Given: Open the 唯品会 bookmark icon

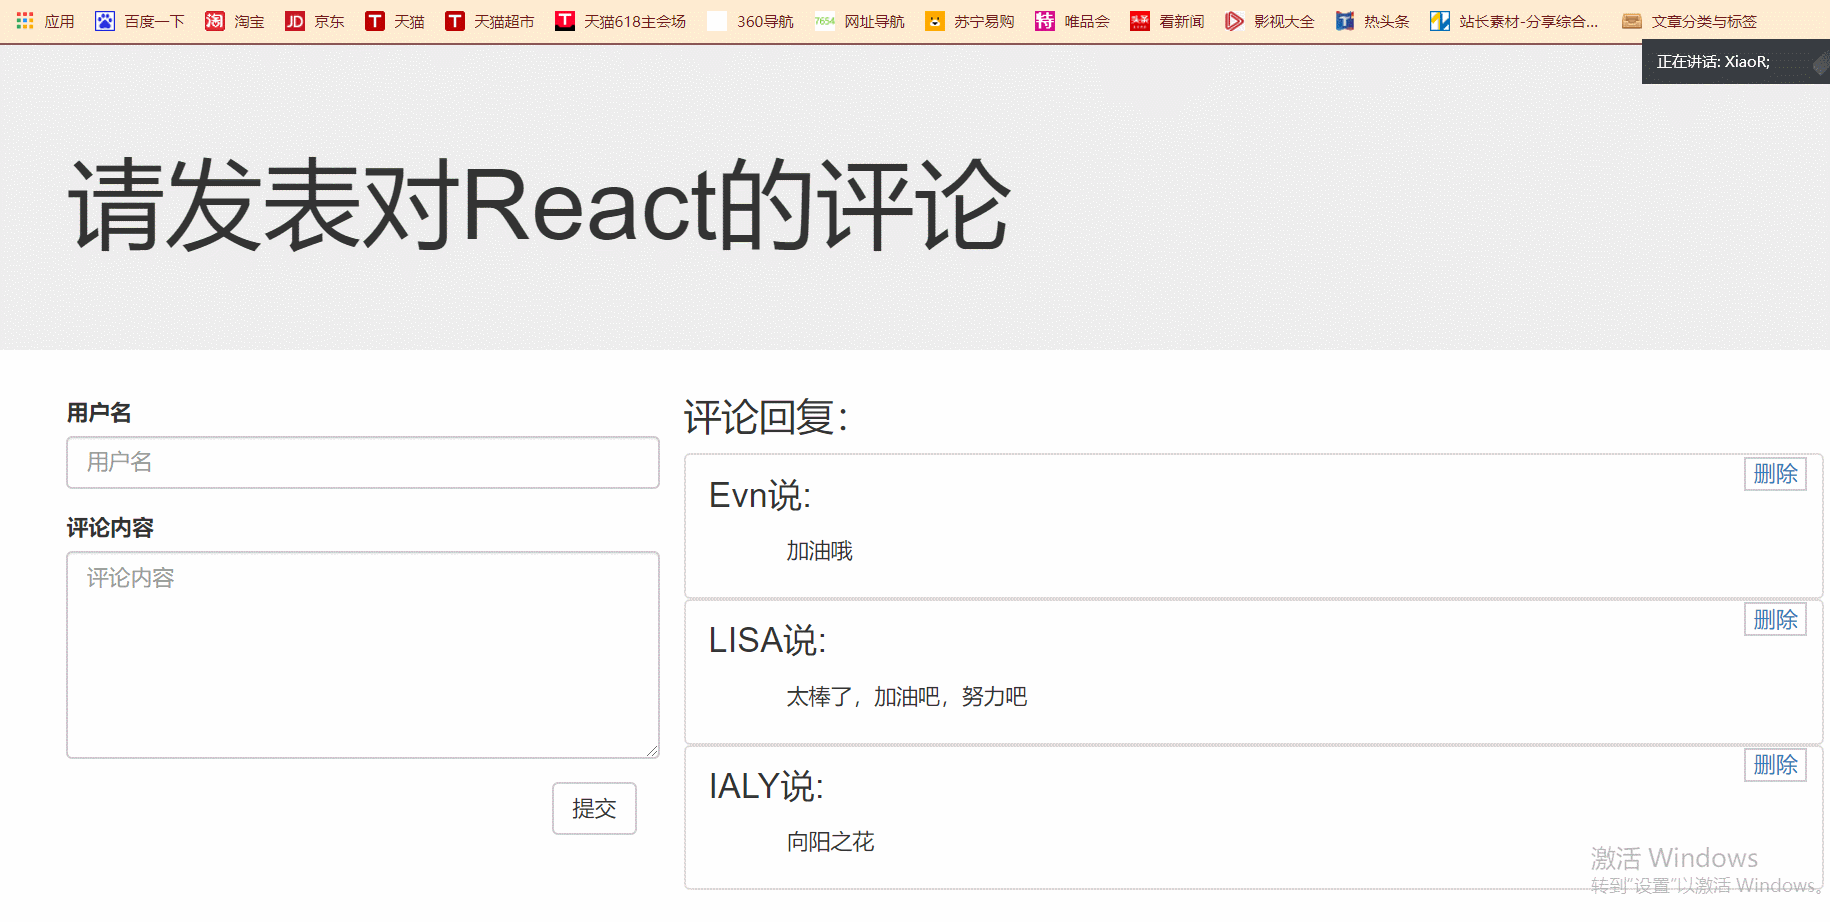Looking at the screenshot, I should (1044, 20).
